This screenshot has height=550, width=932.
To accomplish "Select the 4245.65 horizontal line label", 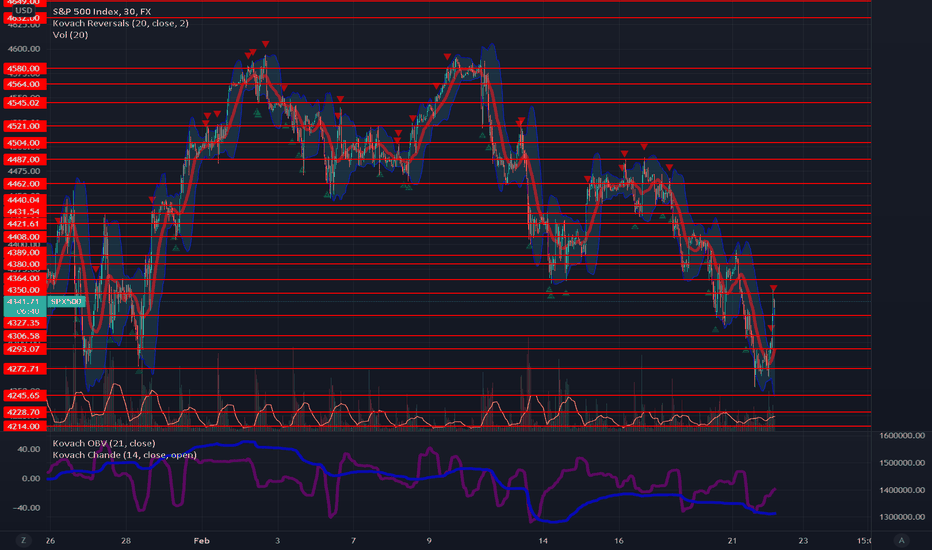I will click(x=24, y=395).
